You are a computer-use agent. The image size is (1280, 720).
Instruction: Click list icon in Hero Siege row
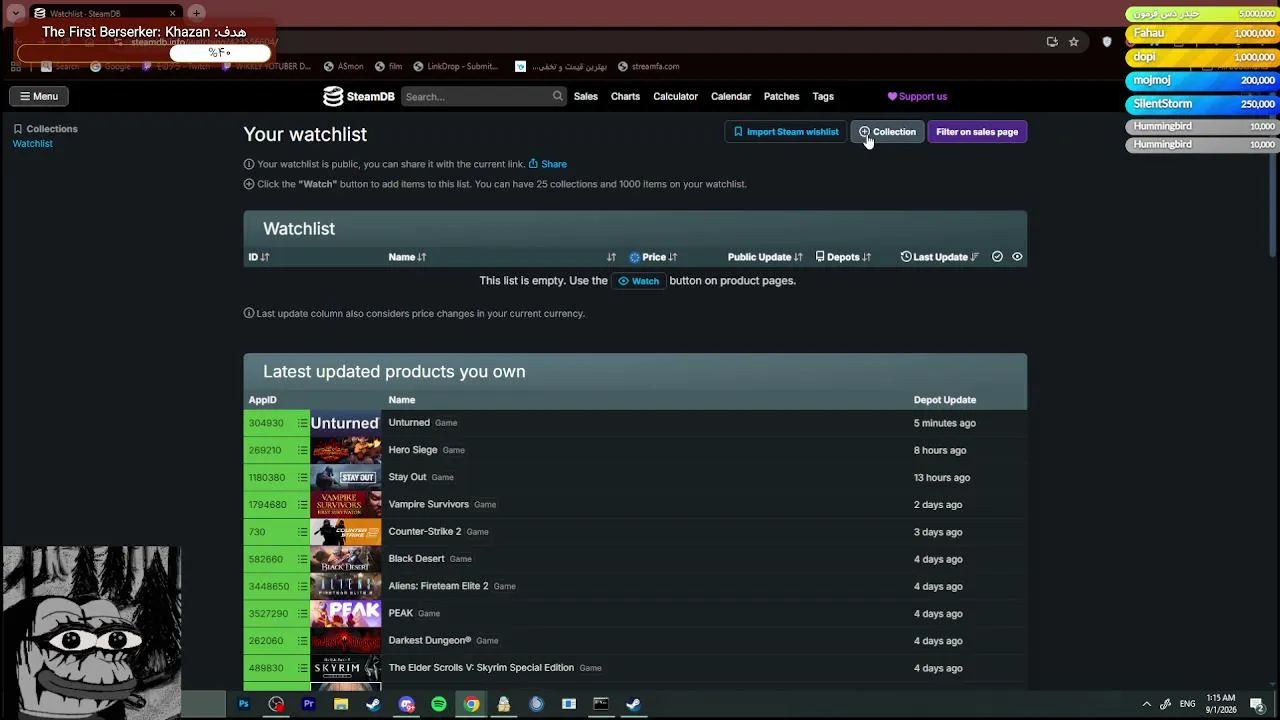point(302,450)
